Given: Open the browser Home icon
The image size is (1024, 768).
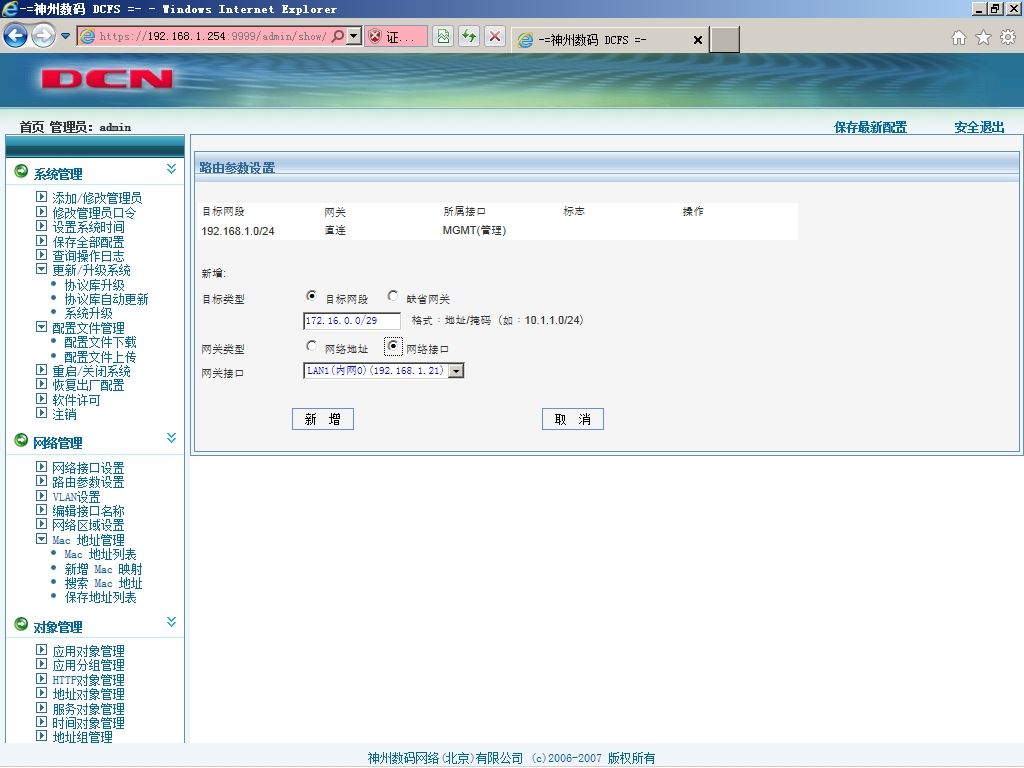Looking at the screenshot, I should 959,37.
